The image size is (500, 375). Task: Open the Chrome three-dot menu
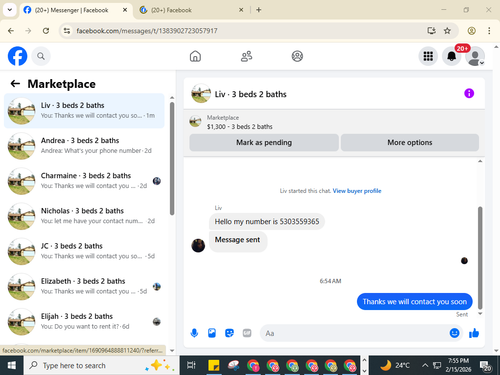pyautogui.click(x=489, y=31)
